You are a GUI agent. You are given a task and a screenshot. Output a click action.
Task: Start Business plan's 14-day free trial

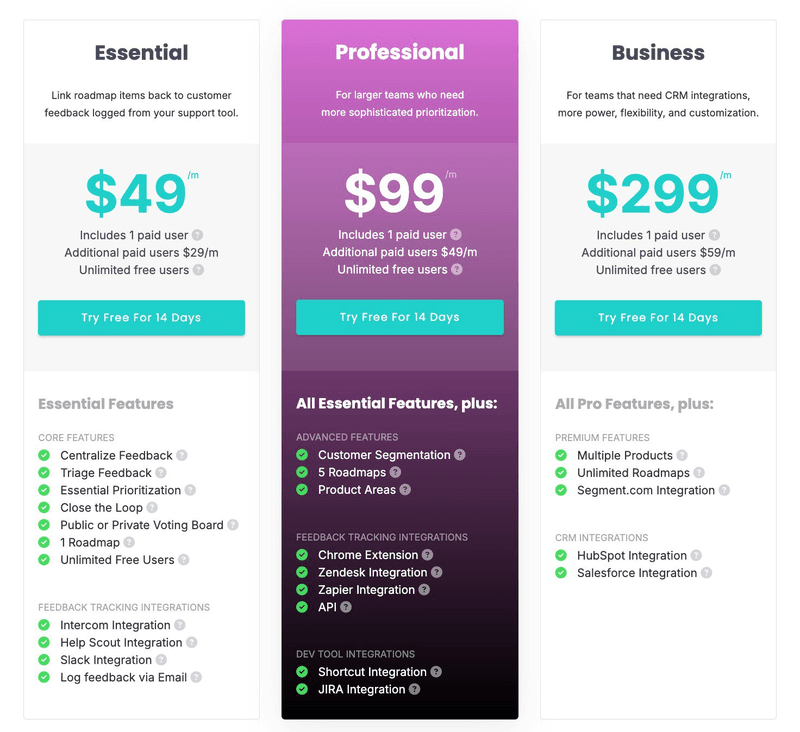[658, 318]
